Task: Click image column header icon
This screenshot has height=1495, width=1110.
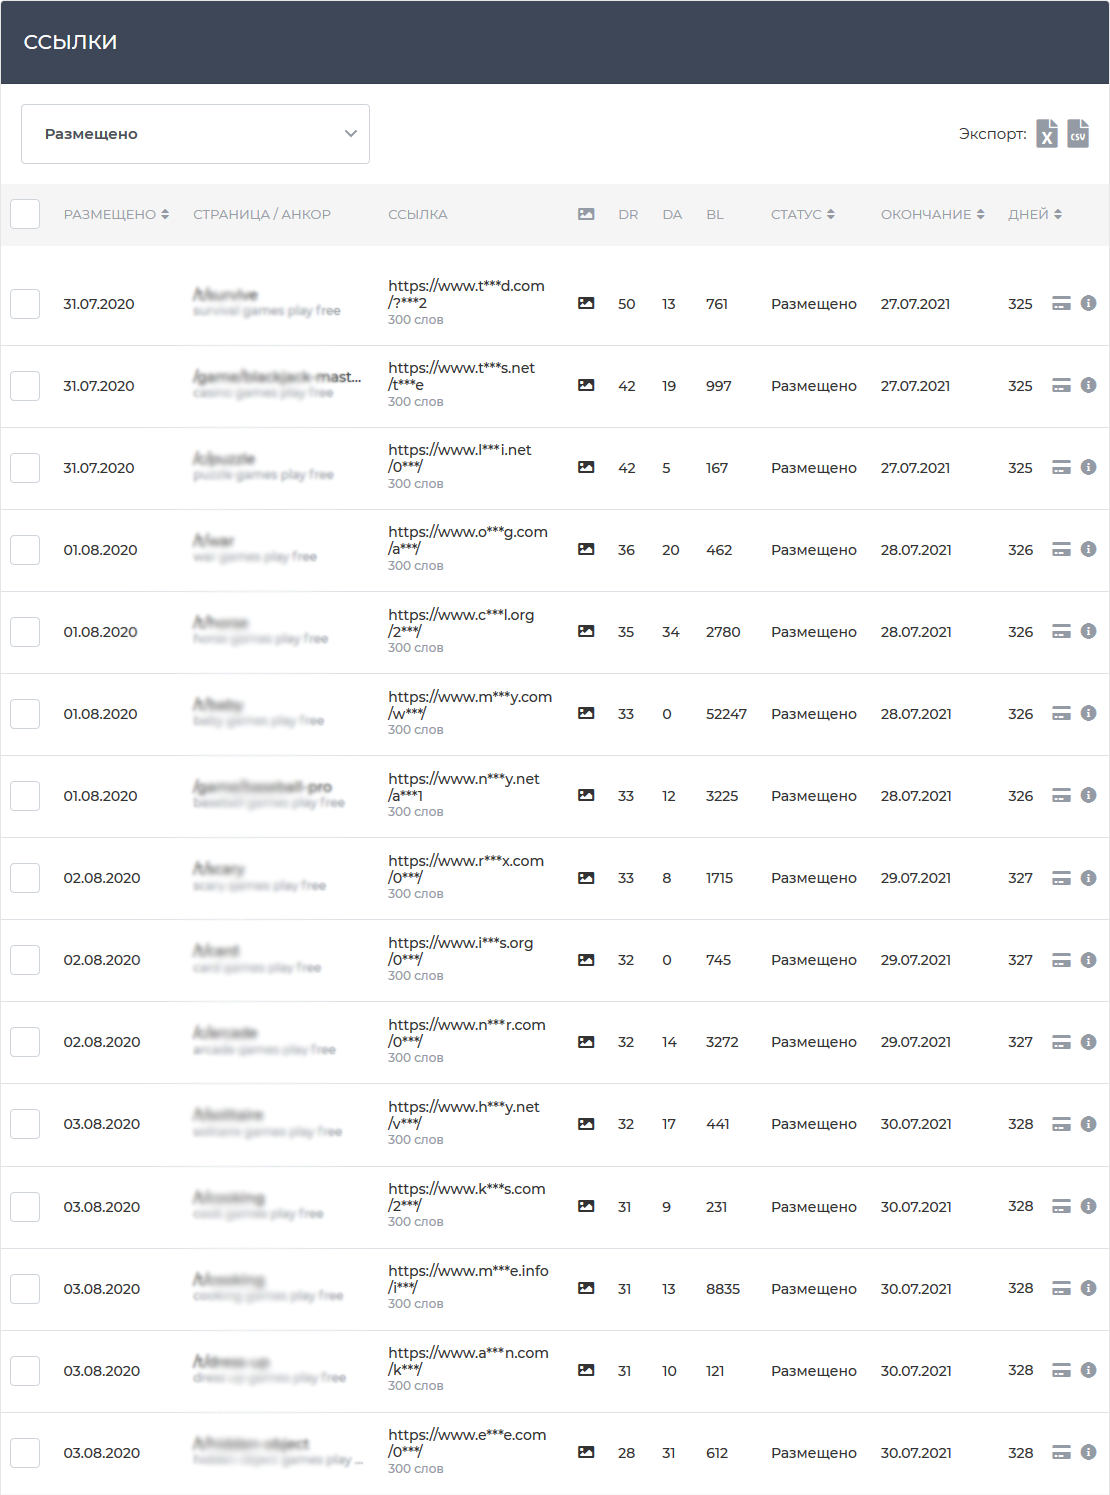Action: [586, 215]
